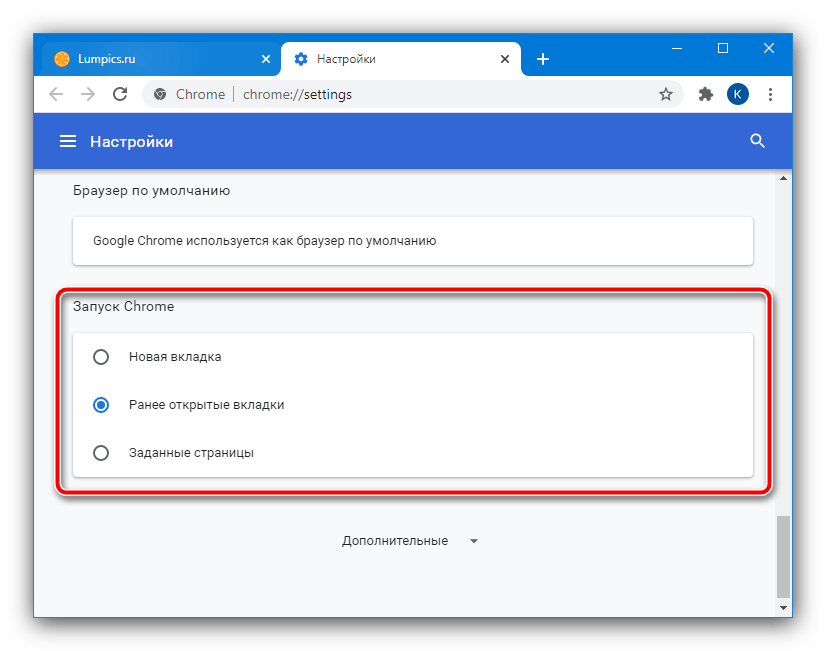Close the Lumpics.ru tab
This screenshot has height=651, width=826.
click(x=265, y=59)
